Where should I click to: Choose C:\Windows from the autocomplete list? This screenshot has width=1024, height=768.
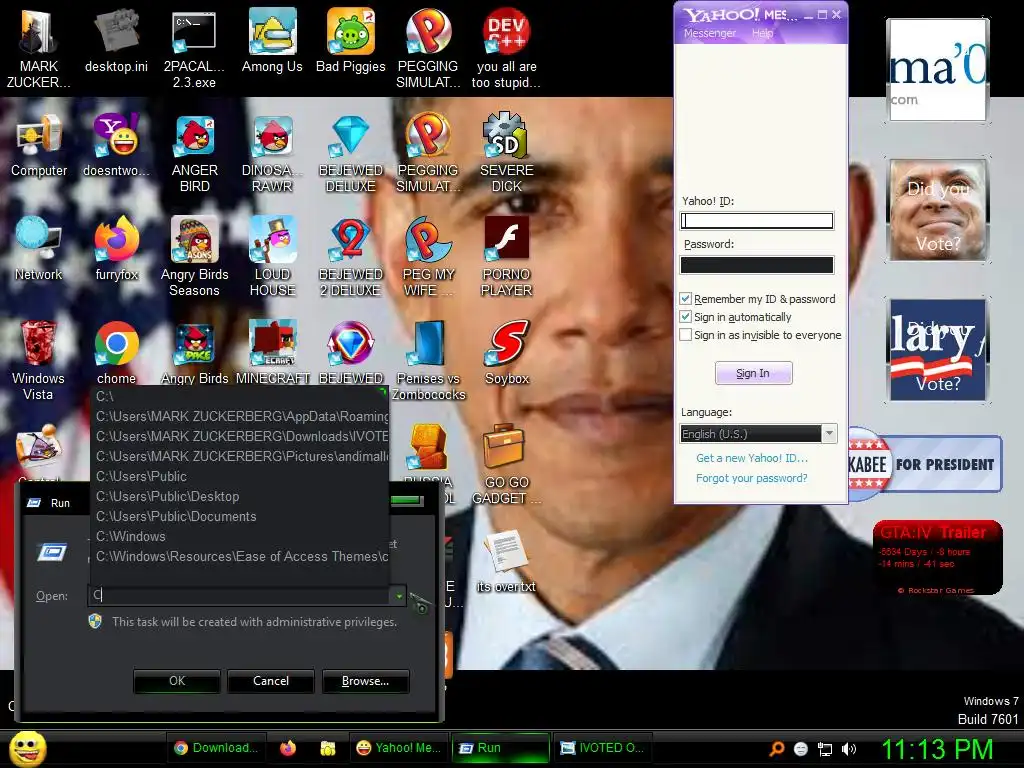(240, 536)
